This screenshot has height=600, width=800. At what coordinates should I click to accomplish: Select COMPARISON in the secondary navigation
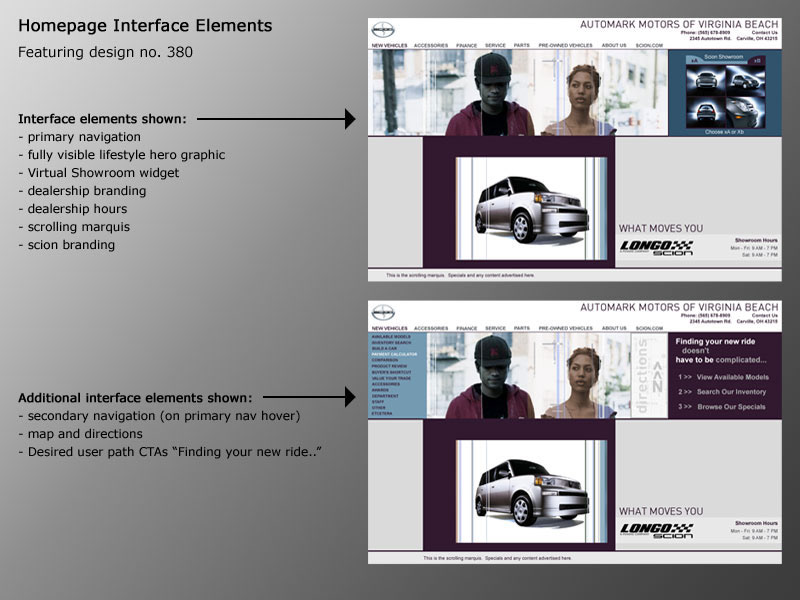pyautogui.click(x=385, y=360)
